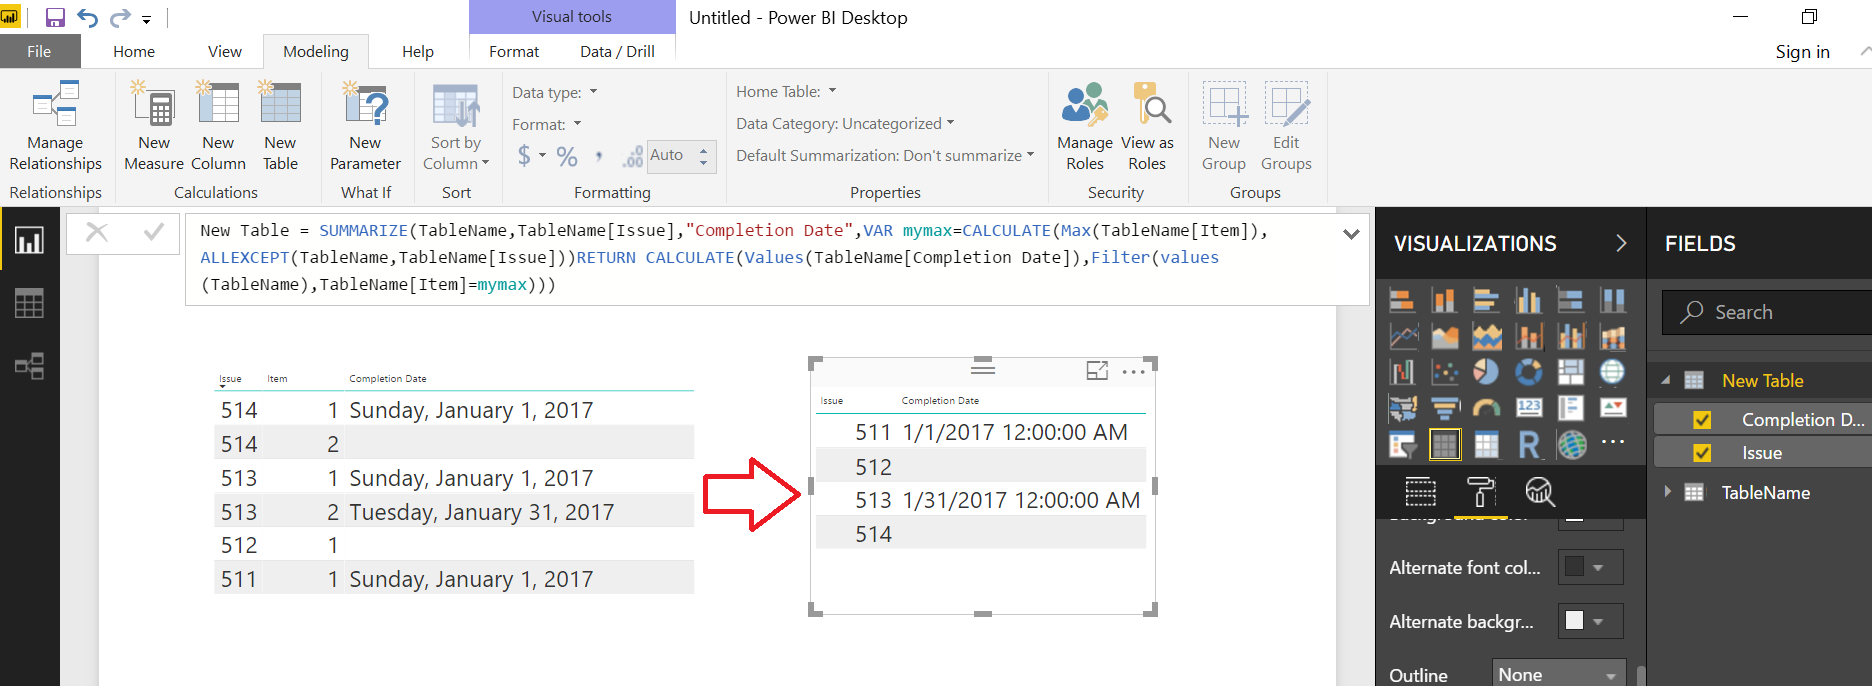The image size is (1872, 686).
Task: Select the Pie chart visual
Action: tap(1486, 372)
